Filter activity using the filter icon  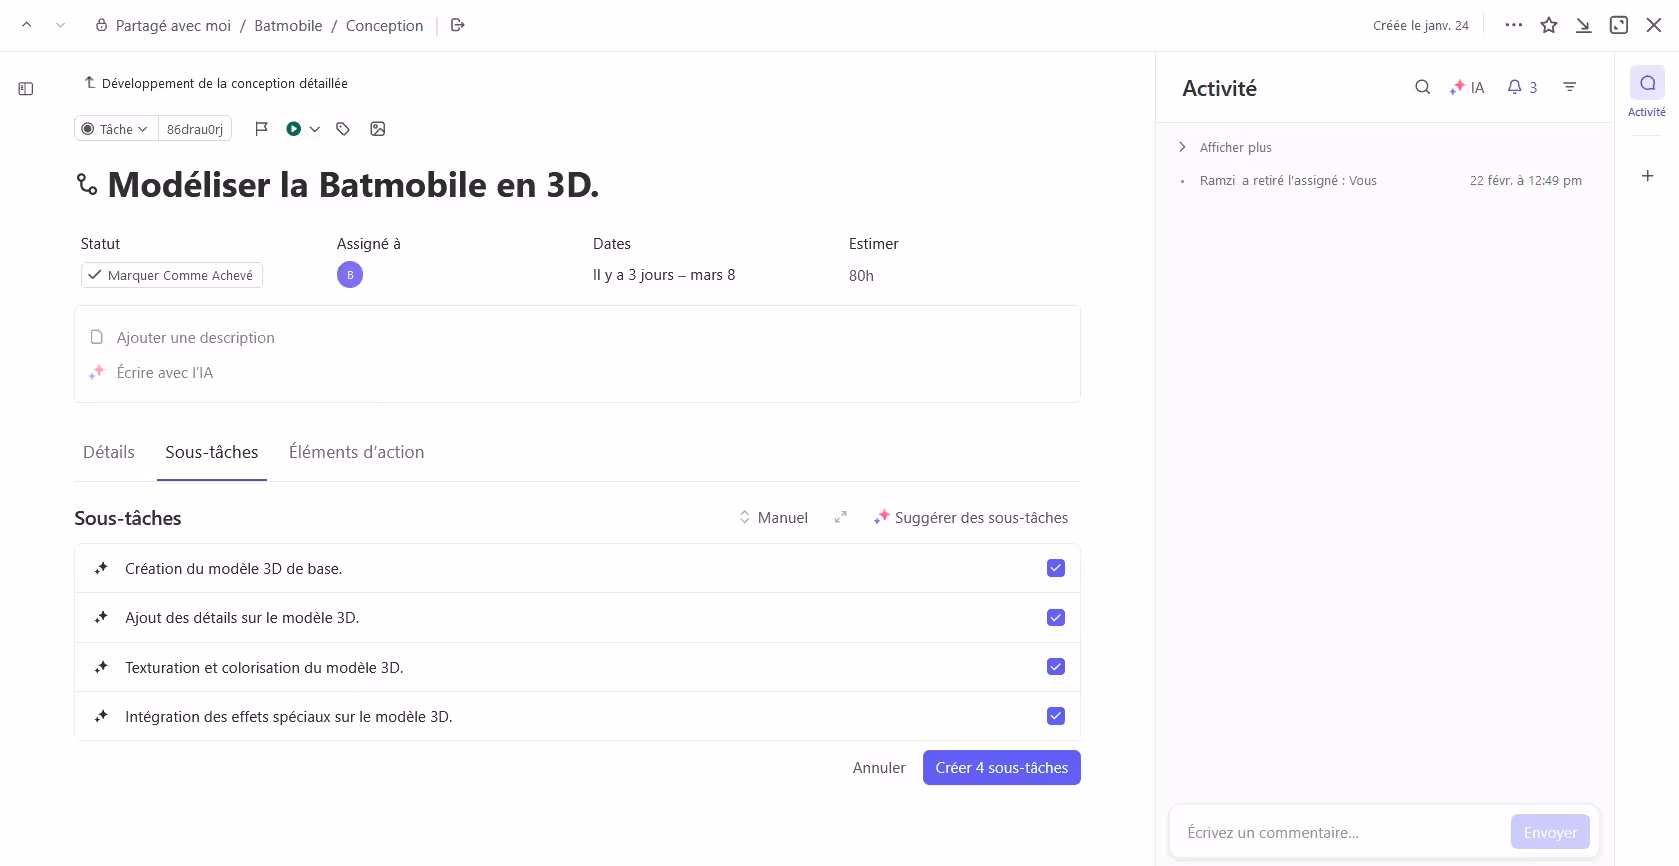click(x=1570, y=87)
